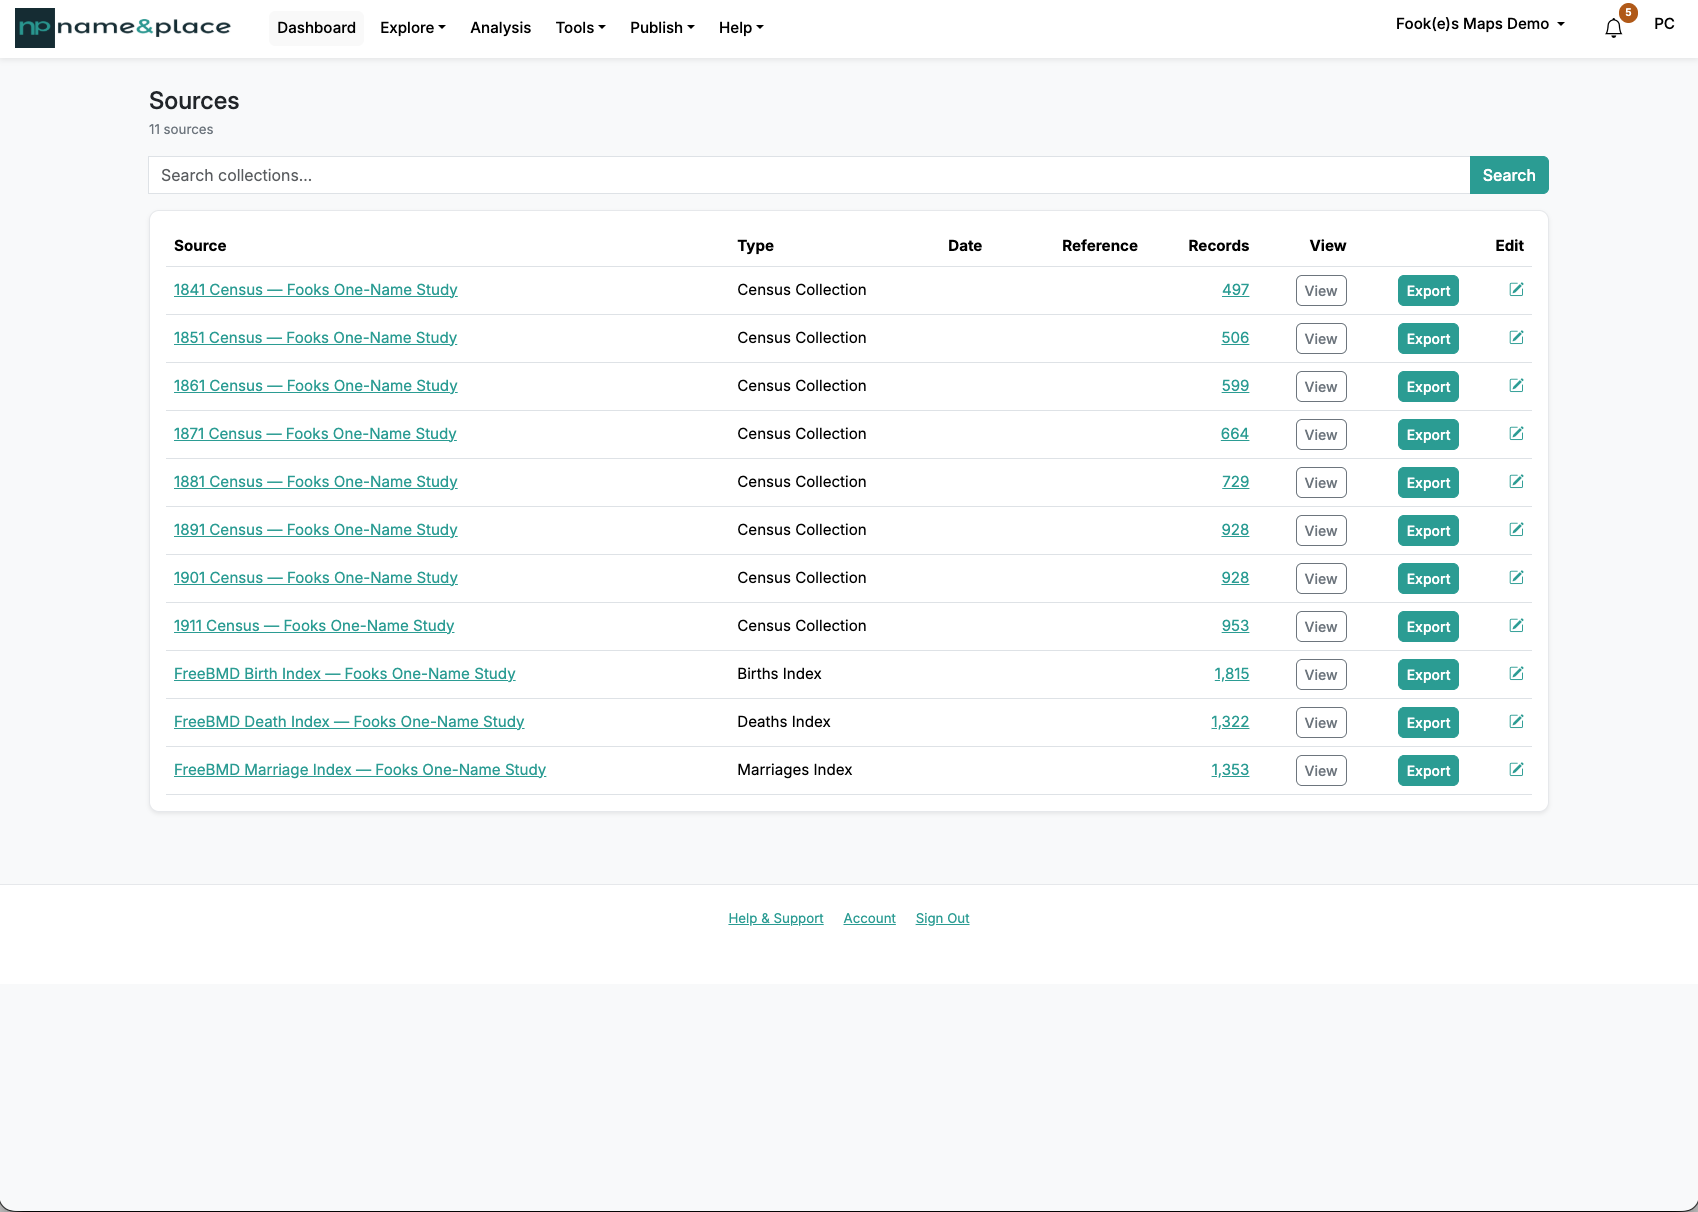1698x1212 pixels.
Task: Export the 1871 Census source
Action: [x=1428, y=435]
